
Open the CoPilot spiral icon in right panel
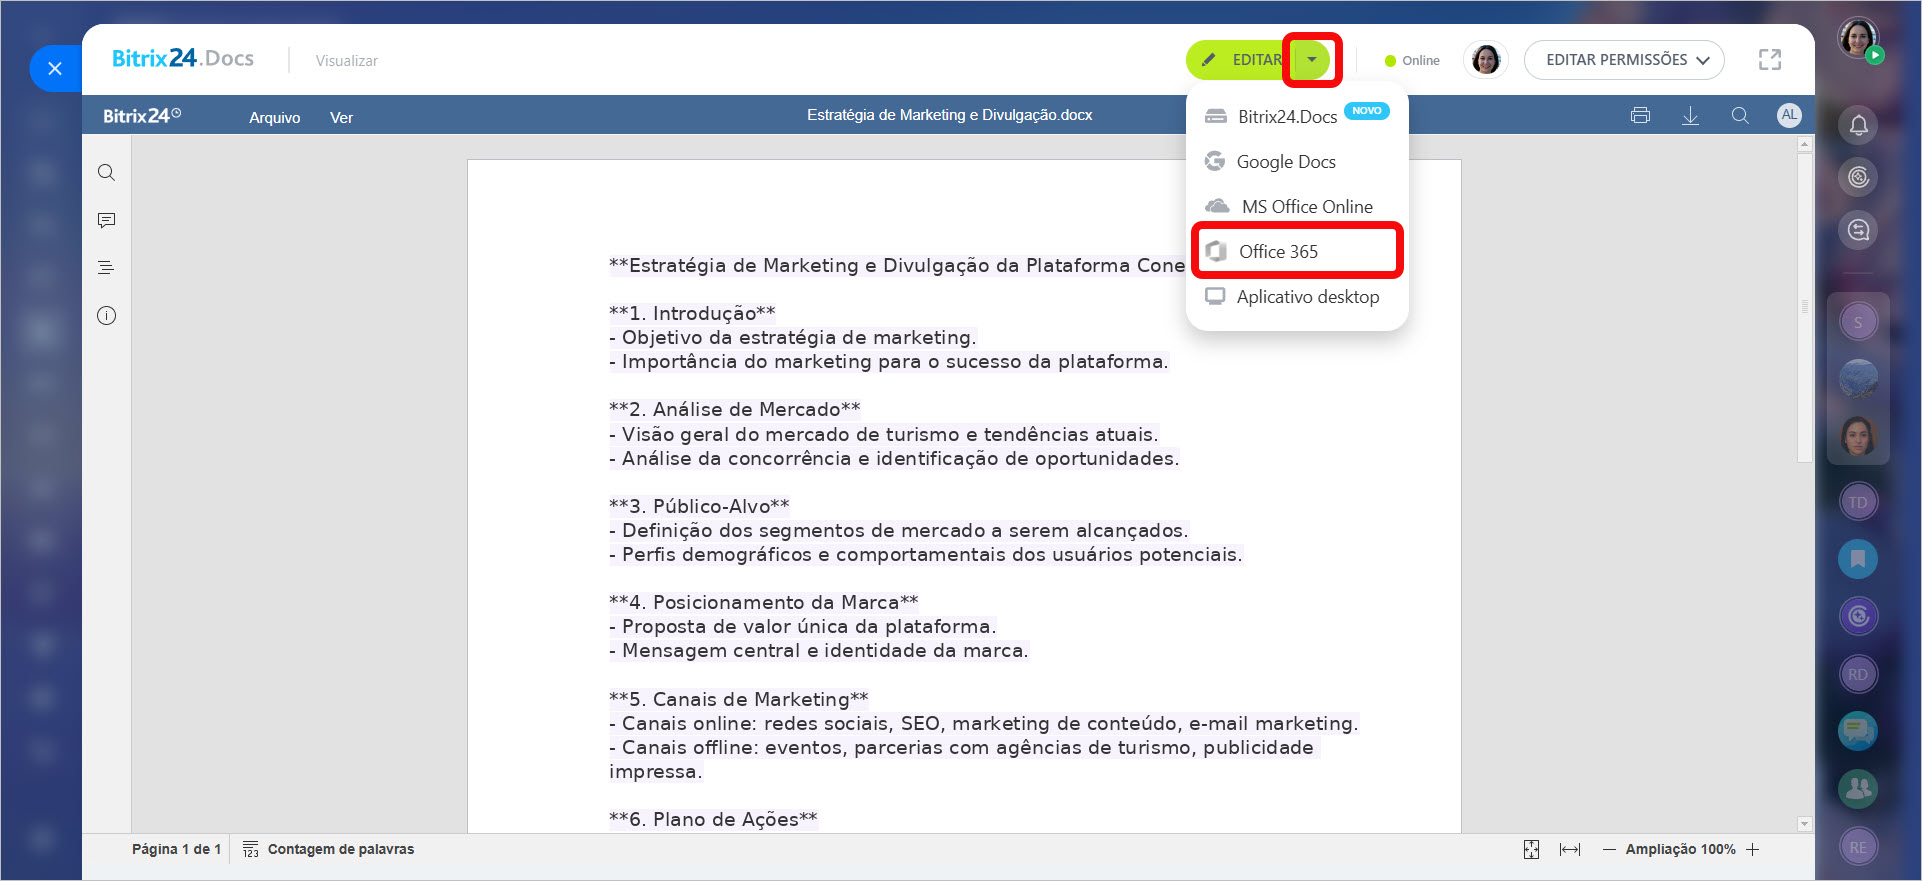[1858, 177]
